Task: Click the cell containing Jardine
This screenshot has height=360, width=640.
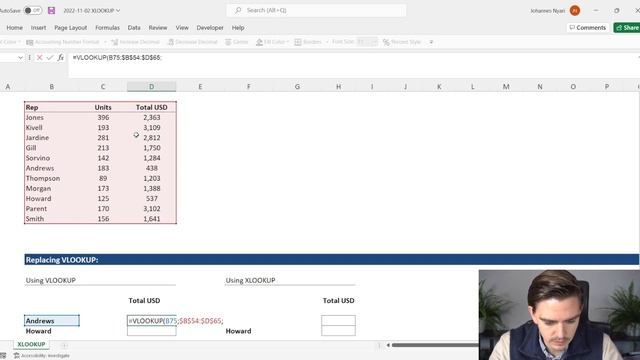Action: [x=51, y=138]
